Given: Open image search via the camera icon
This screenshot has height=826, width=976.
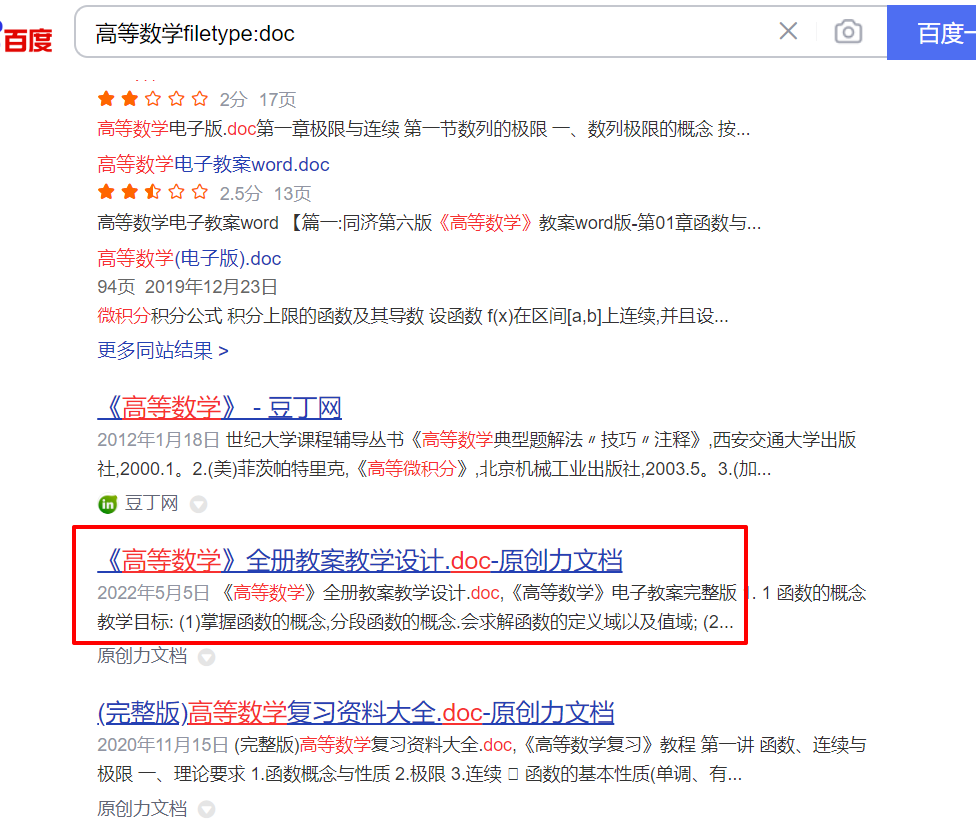Looking at the screenshot, I should 848,31.
